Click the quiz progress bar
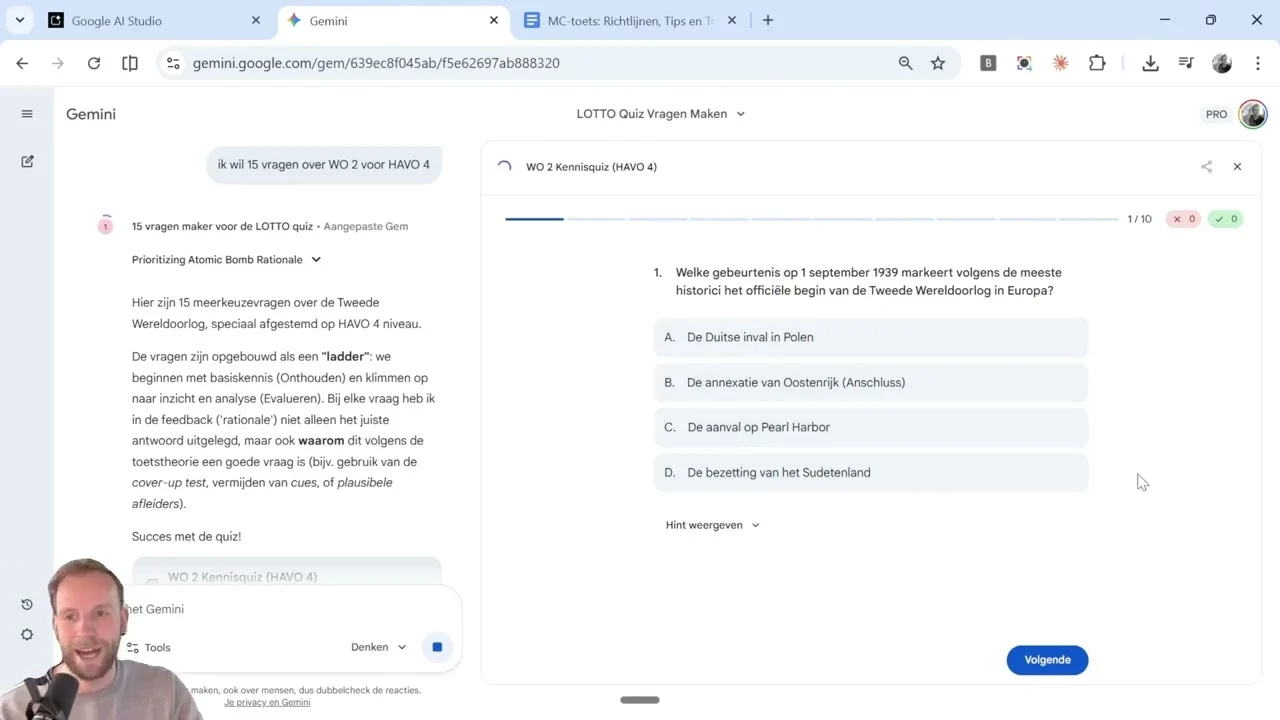1280x720 pixels. pyautogui.click(x=811, y=219)
